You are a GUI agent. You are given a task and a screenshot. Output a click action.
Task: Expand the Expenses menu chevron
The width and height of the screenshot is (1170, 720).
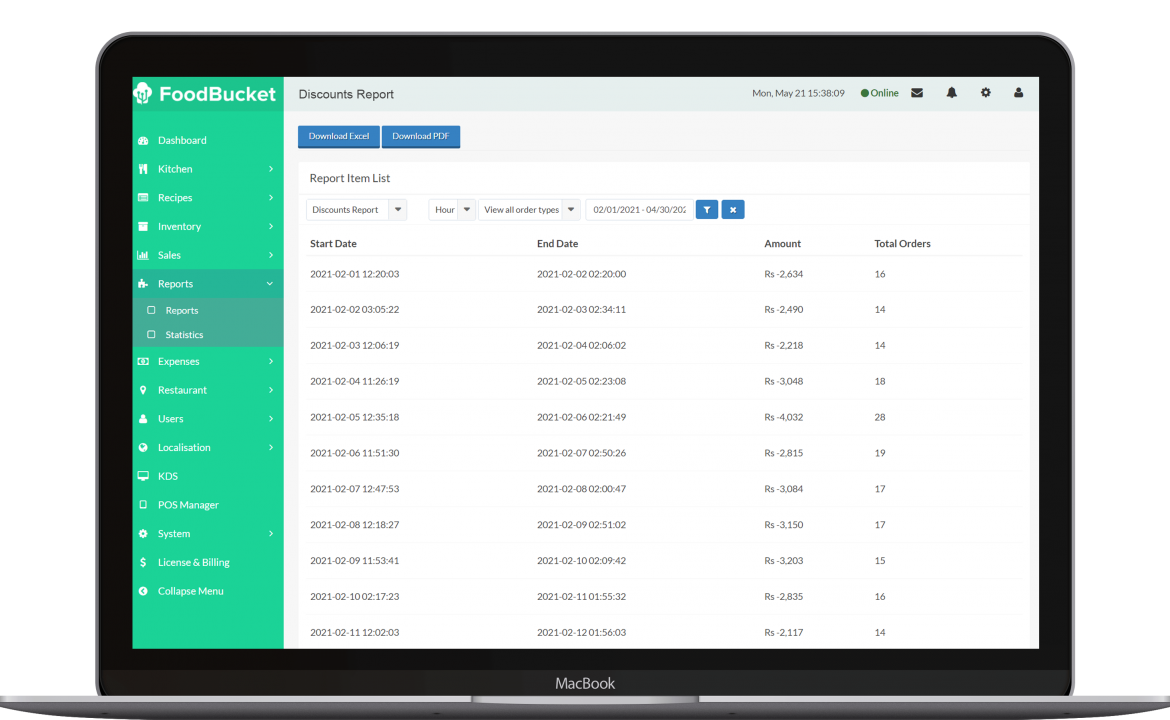[271, 362]
